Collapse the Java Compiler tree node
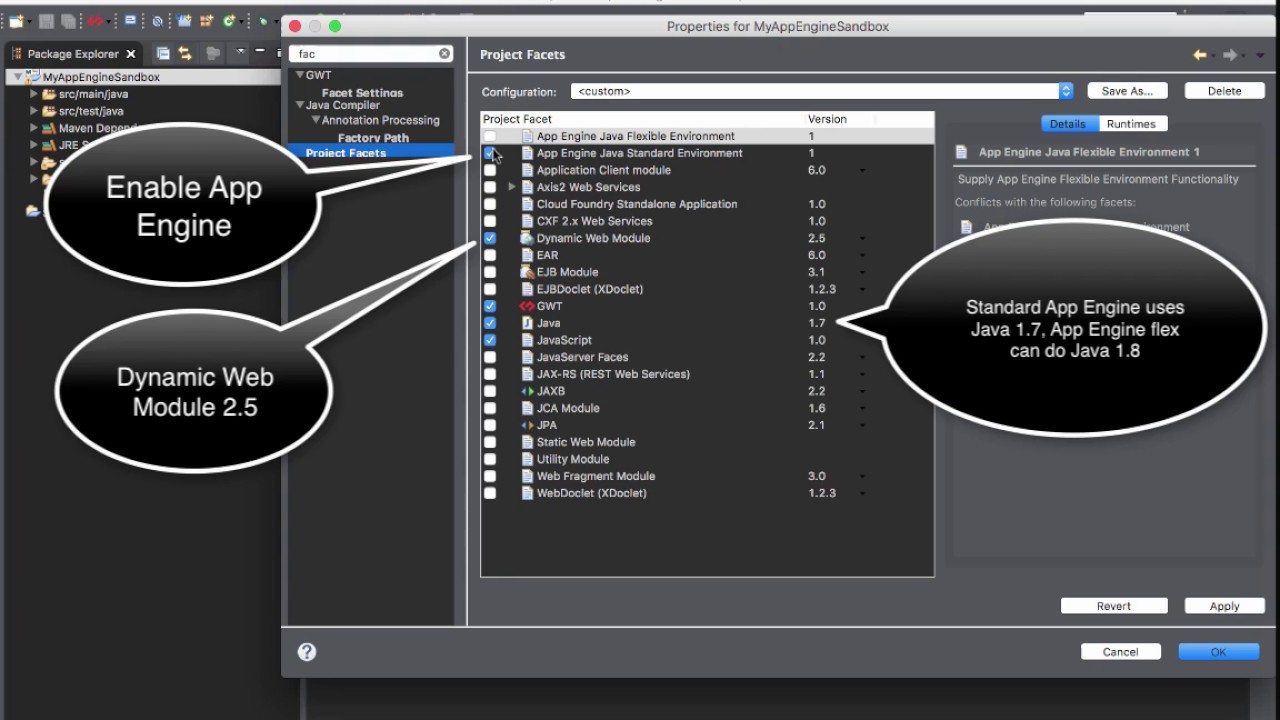This screenshot has width=1280, height=720. coord(299,105)
